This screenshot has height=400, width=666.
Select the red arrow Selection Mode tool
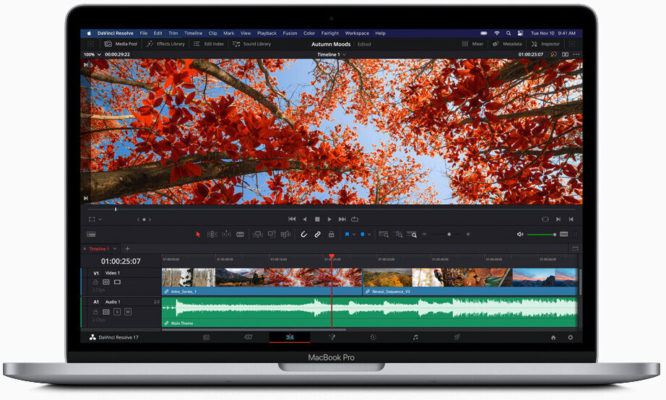tap(198, 234)
